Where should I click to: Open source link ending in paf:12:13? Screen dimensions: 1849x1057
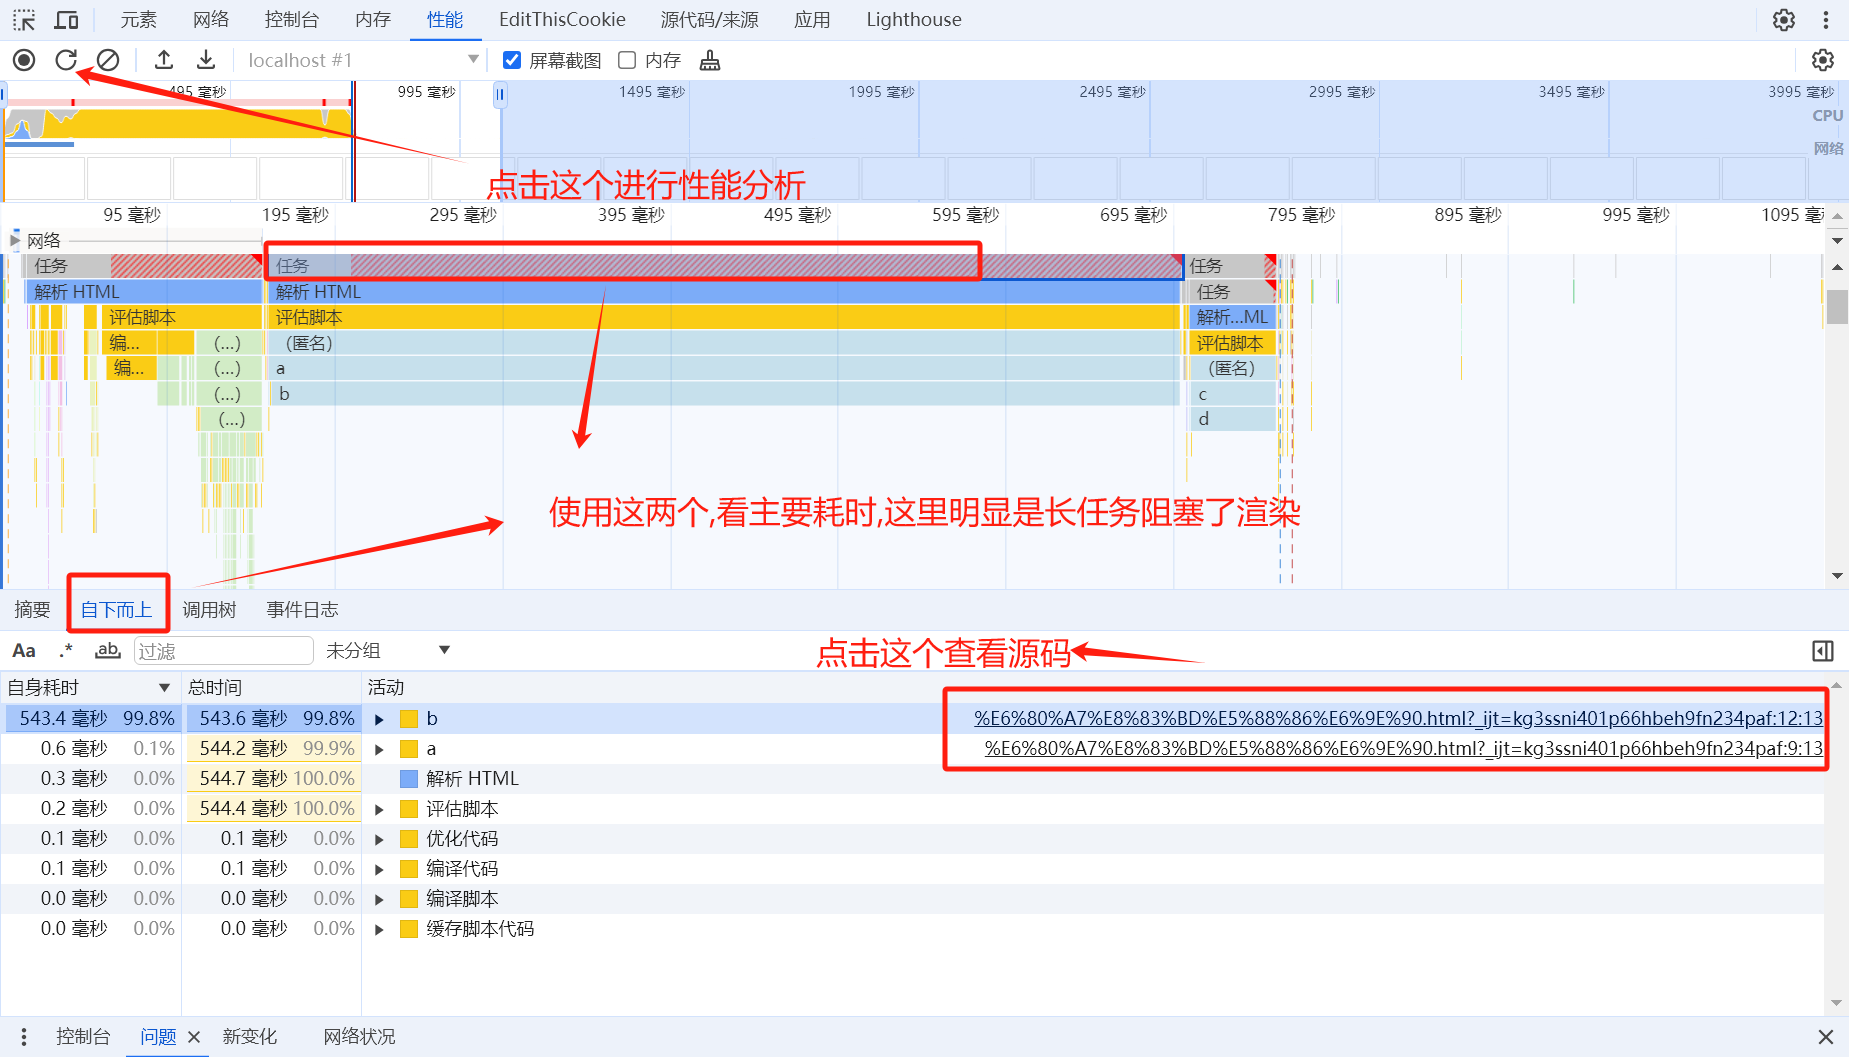[x=1397, y=719]
